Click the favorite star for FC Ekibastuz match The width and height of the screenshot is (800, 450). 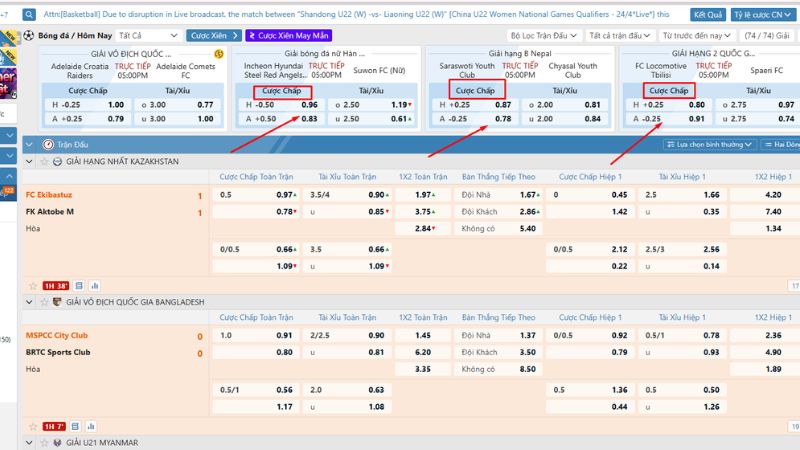click(32, 286)
